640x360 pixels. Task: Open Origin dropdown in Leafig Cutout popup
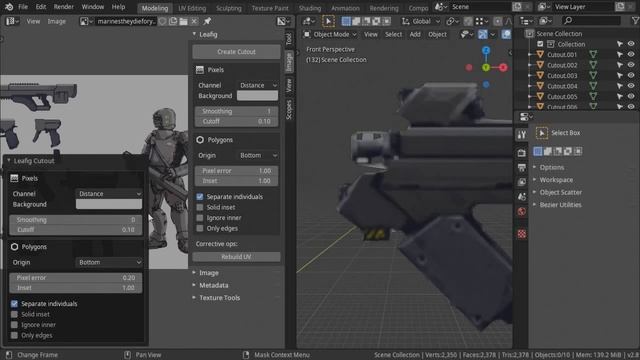(109, 262)
